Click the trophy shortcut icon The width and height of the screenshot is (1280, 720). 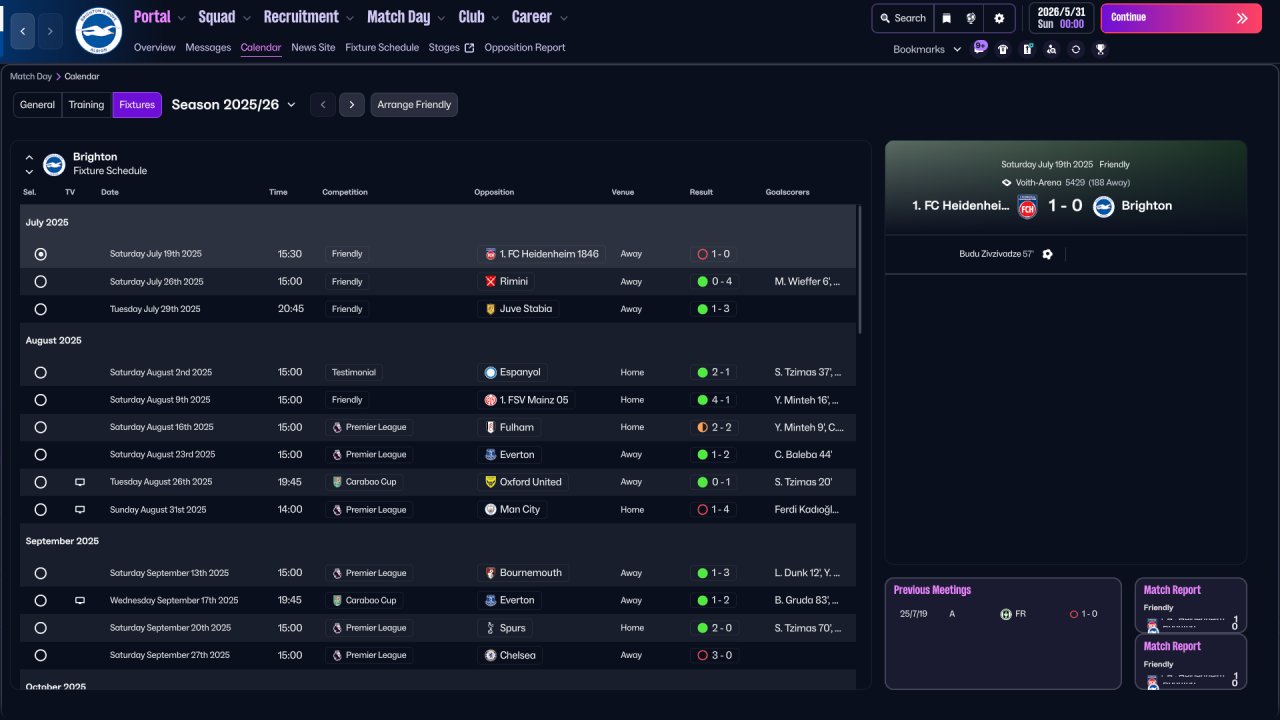pos(1100,49)
